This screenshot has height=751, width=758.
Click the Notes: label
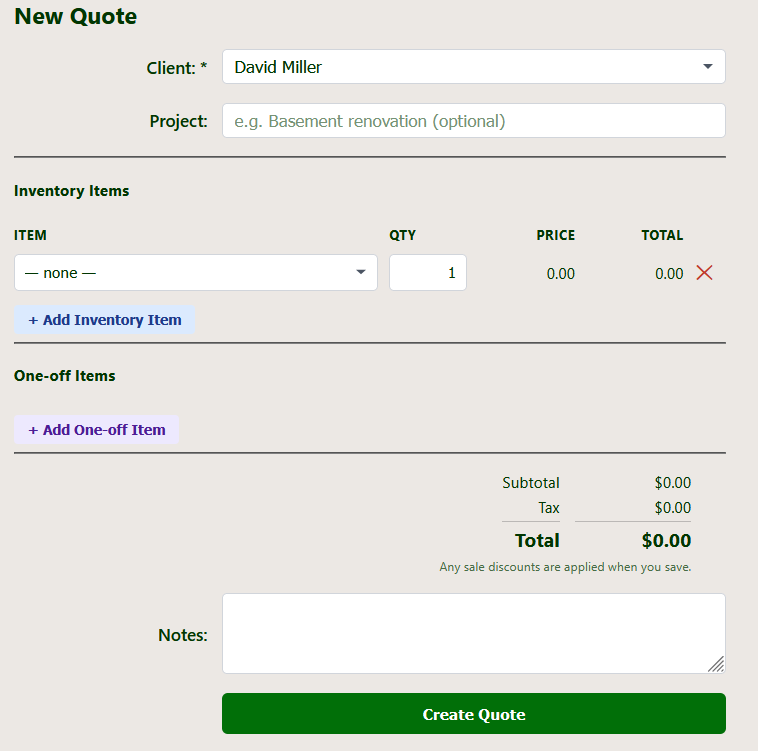pyautogui.click(x=183, y=635)
